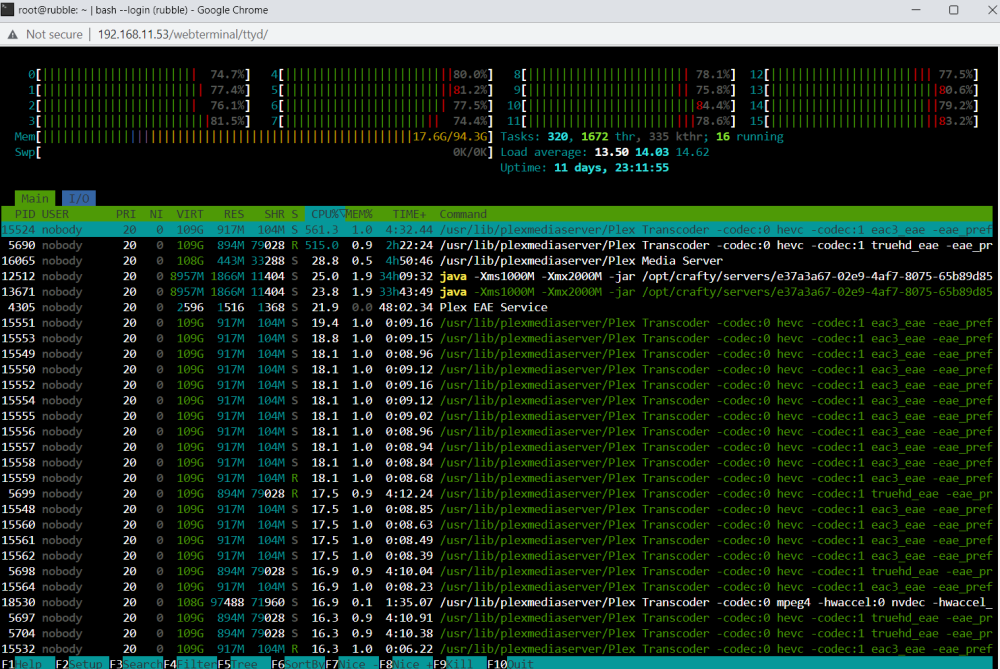Image resolution: width=1000 pixels, height=669 pixels.
Task: Click the terminal icon in Chrome title bar
Action: coord(7,10)
